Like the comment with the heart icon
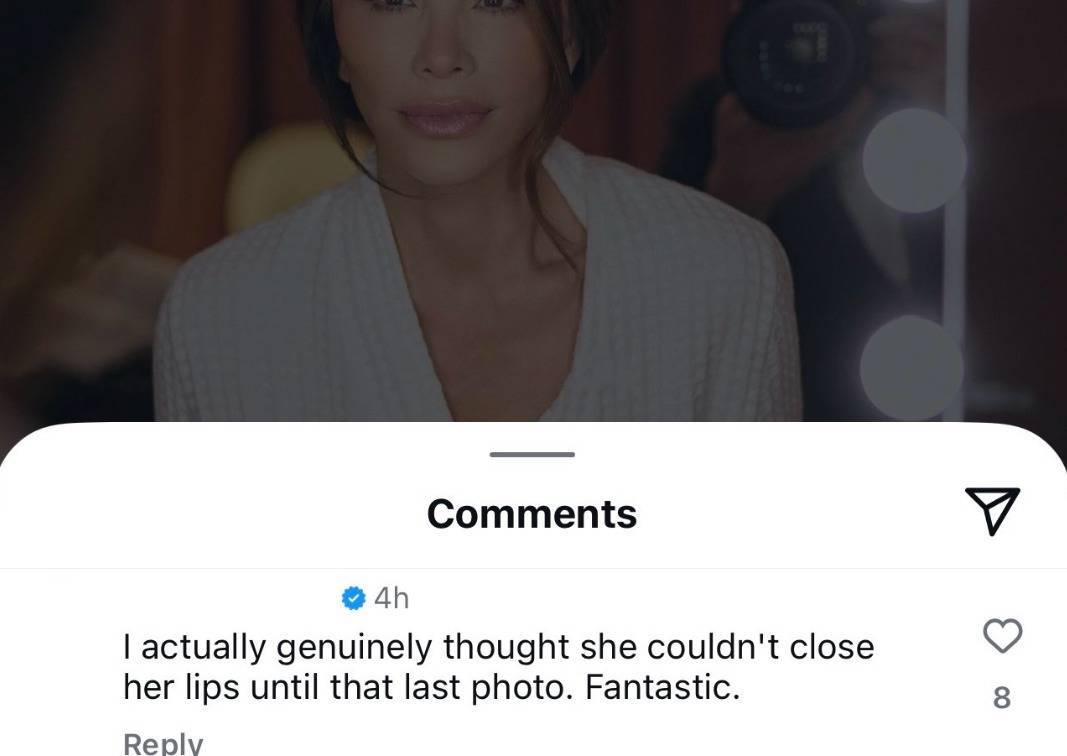This screenshot has width=1067, height=756. tap(1002, 635)
